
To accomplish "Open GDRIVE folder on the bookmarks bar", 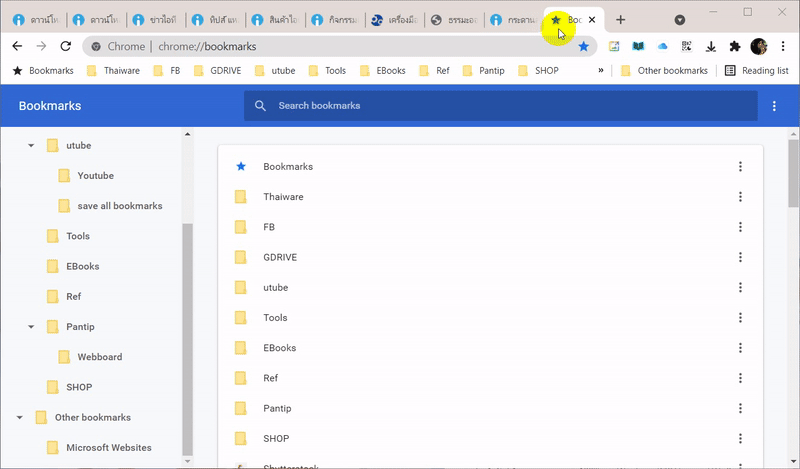I will coord(218,70).
